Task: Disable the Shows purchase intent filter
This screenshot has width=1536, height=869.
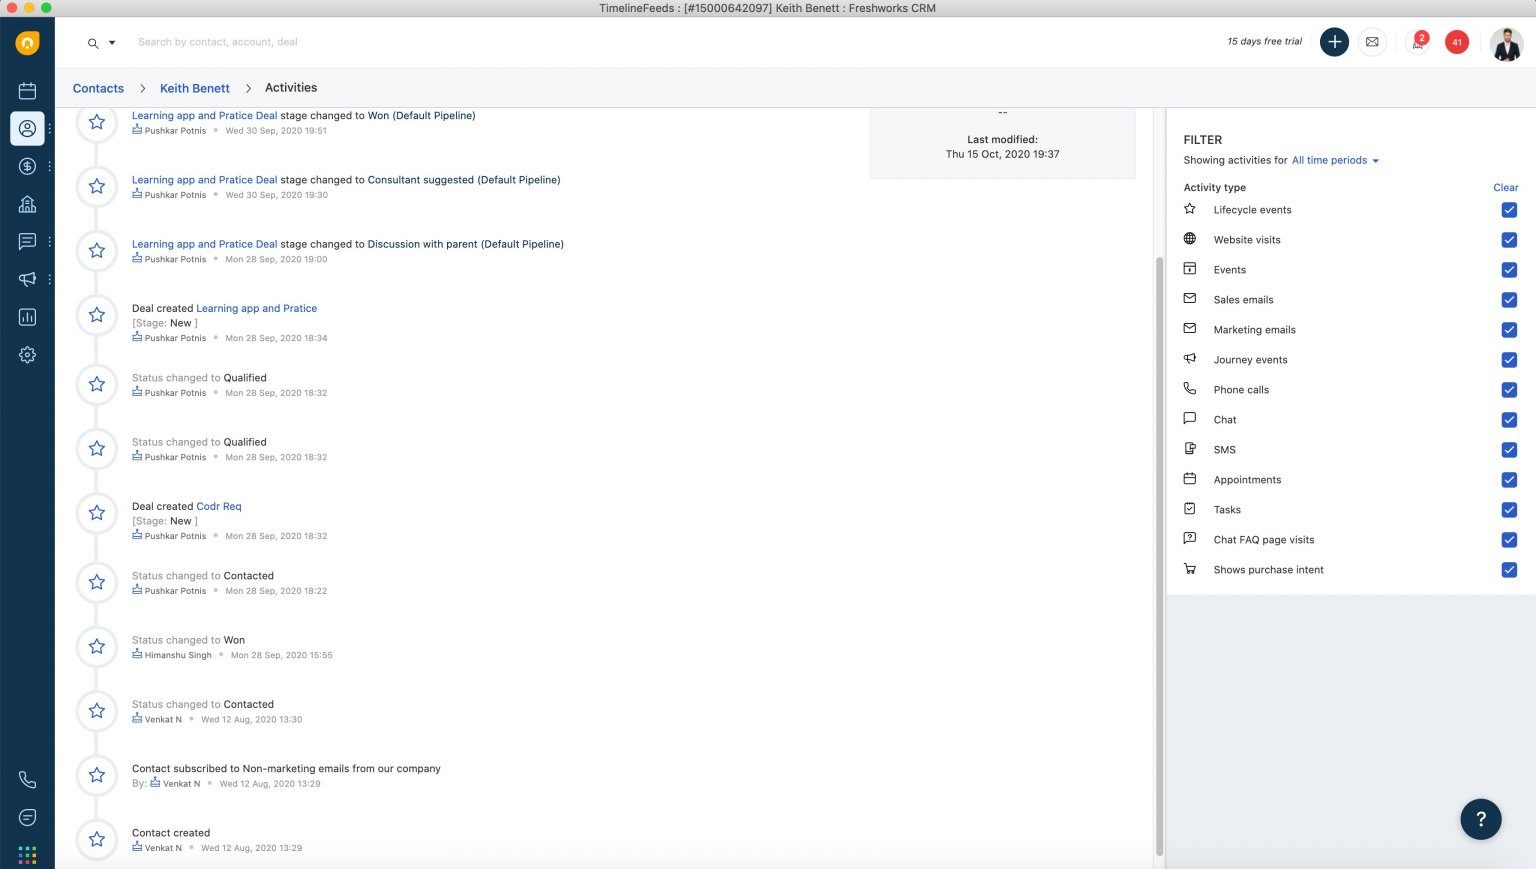Action: (1509, 570)
